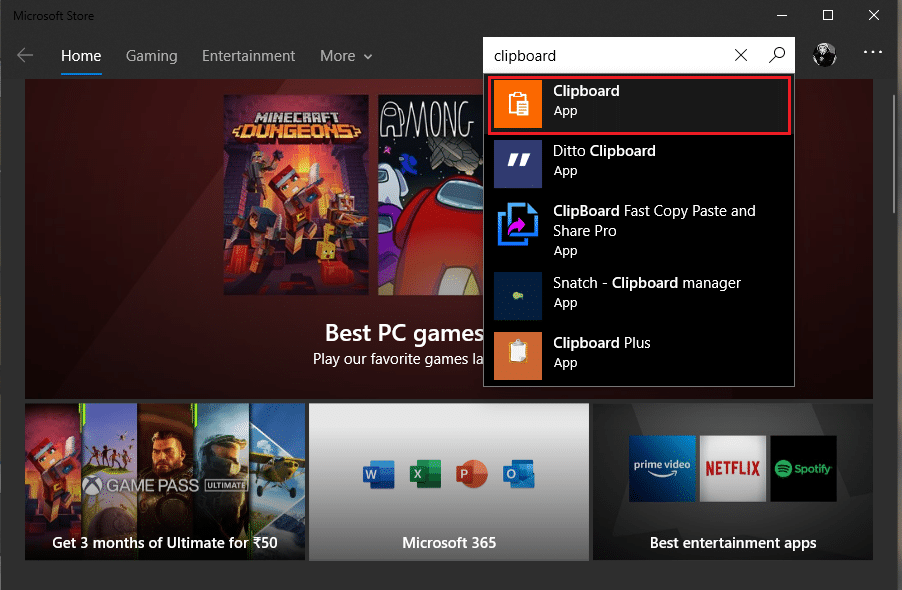Switch to the Gaming tab
The image size is (902, 590).
[151, 56]
